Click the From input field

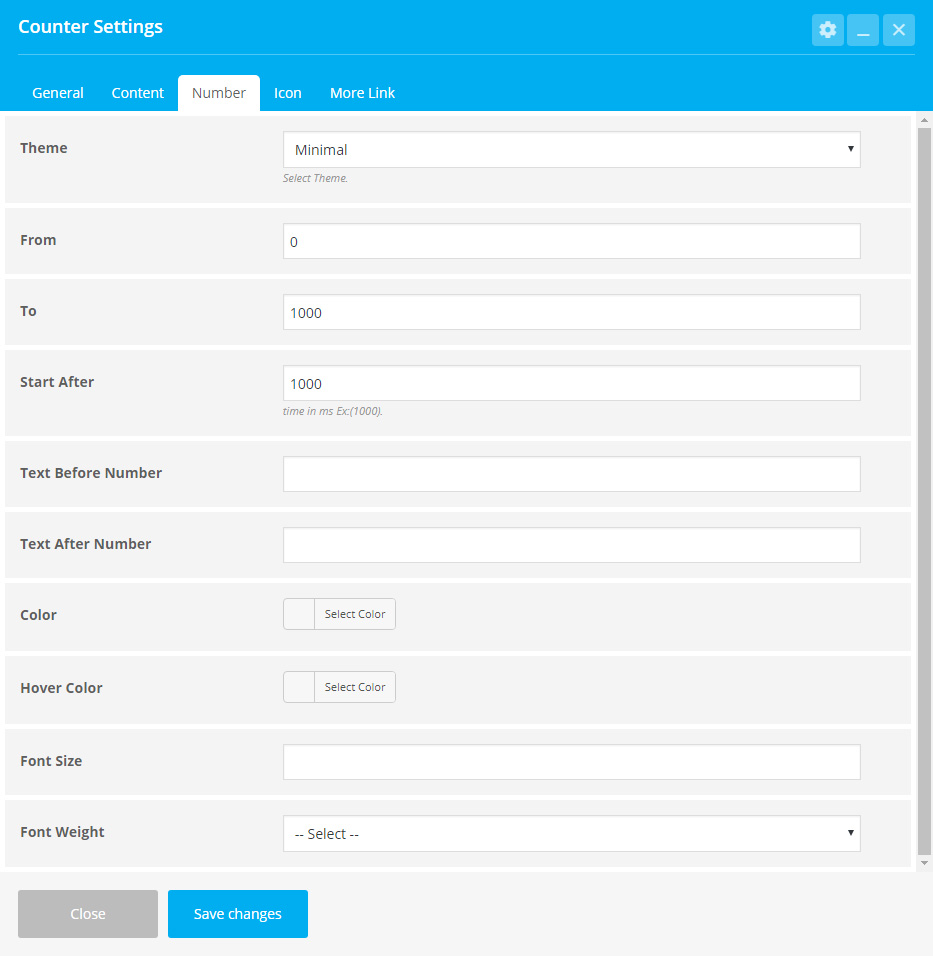pos(572,241)
